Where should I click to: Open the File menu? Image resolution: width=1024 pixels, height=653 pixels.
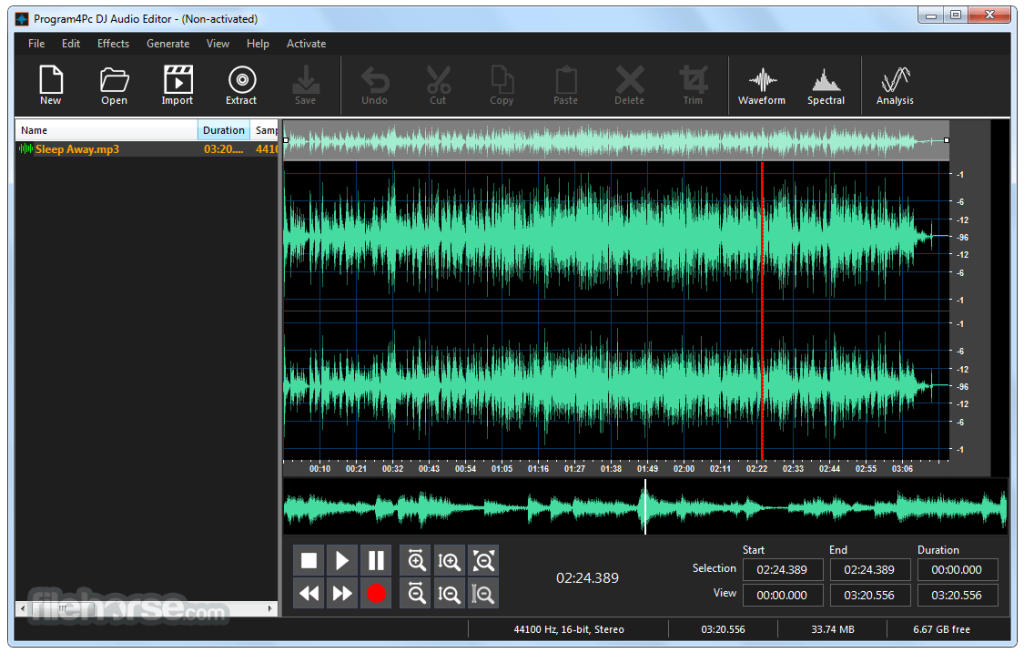click(x=37, y=44)
